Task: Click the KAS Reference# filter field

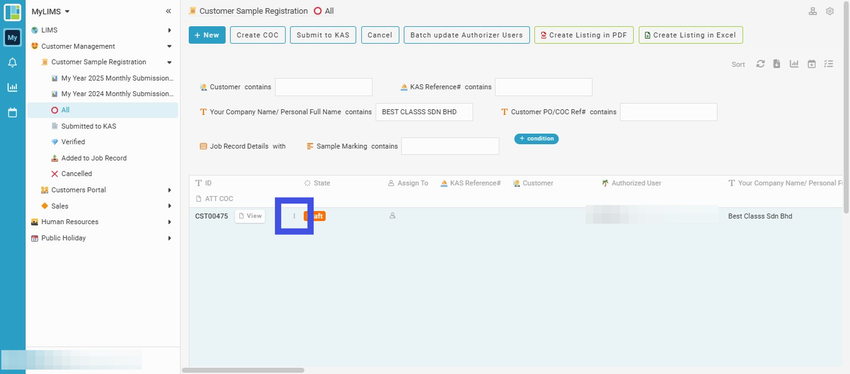Action: 544,87
